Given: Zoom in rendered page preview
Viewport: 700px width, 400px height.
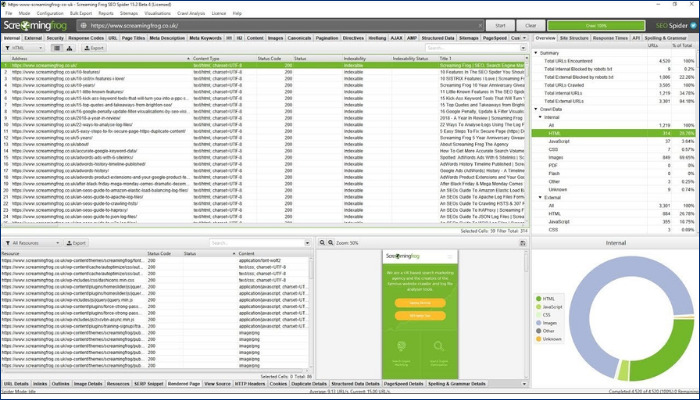Looking at the screenshot, I should coord(331,242).
